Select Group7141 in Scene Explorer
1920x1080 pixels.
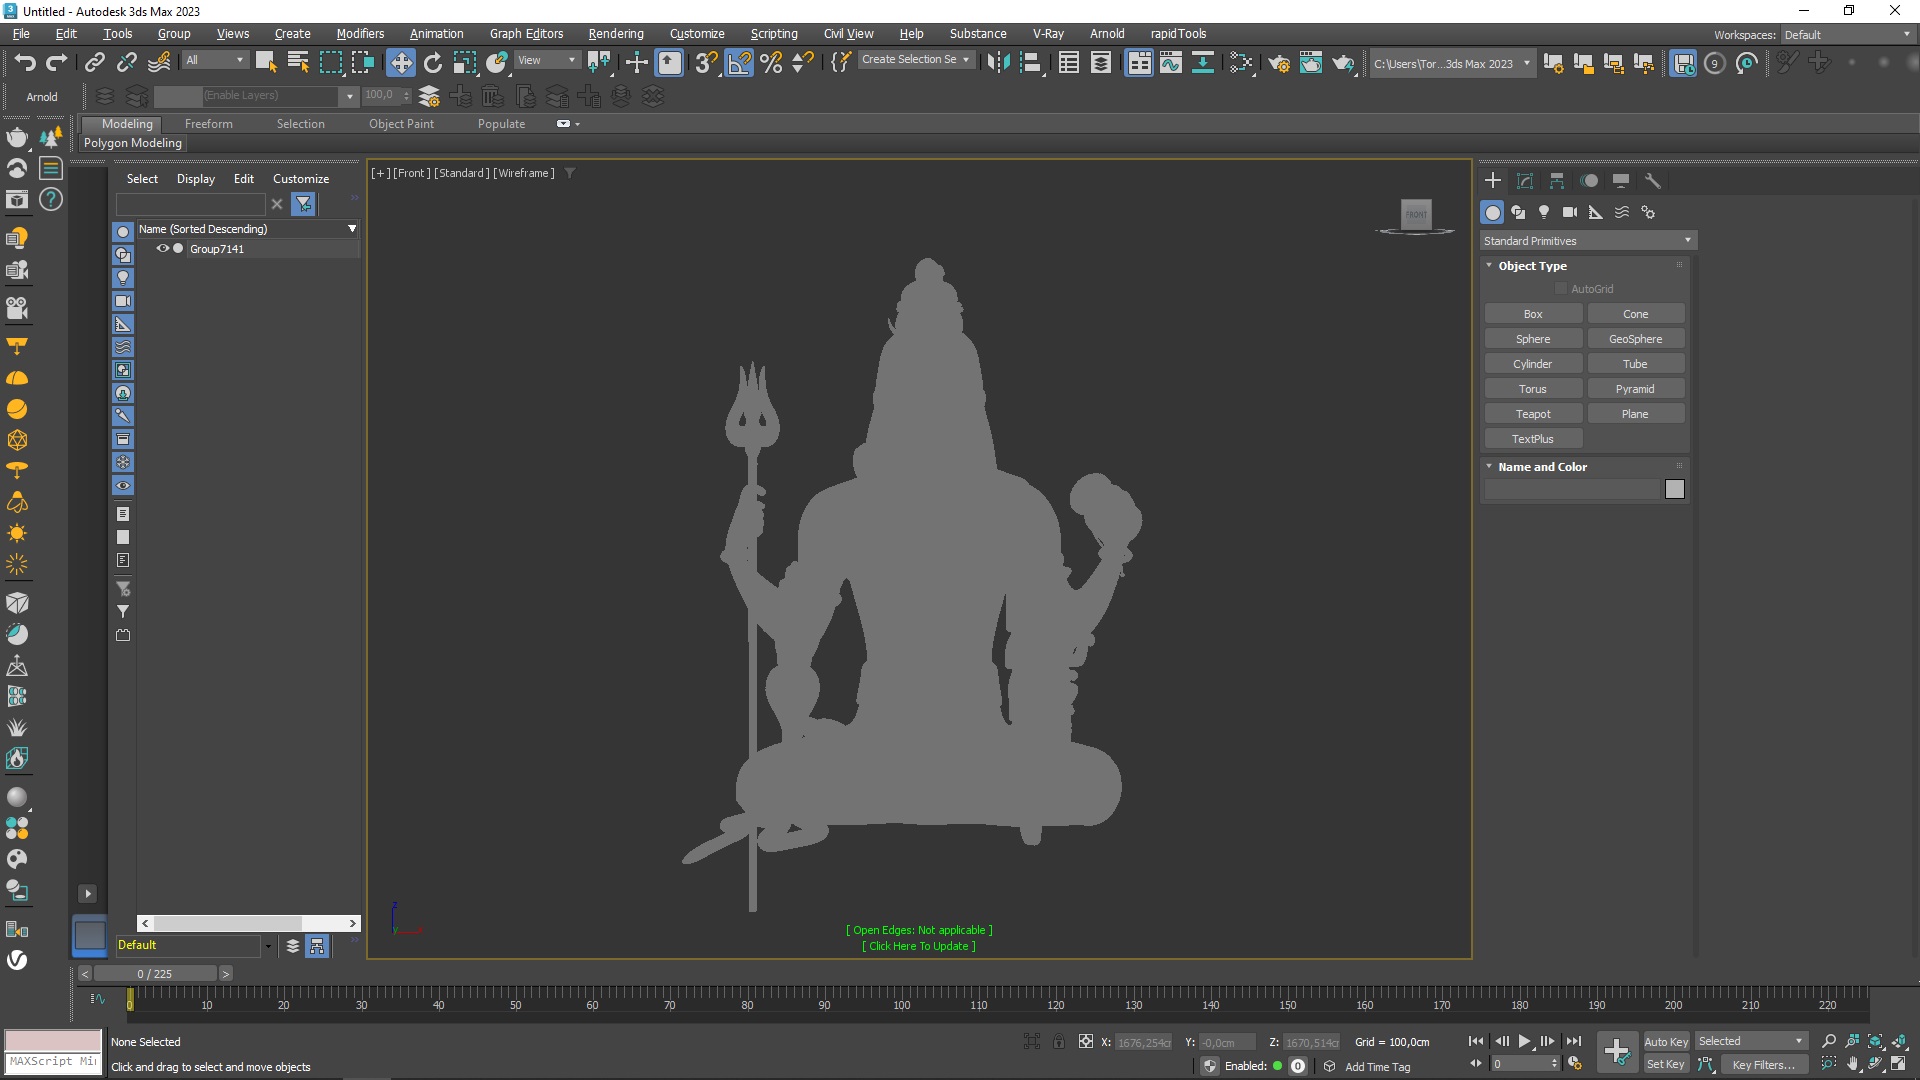tap(217, 249)
